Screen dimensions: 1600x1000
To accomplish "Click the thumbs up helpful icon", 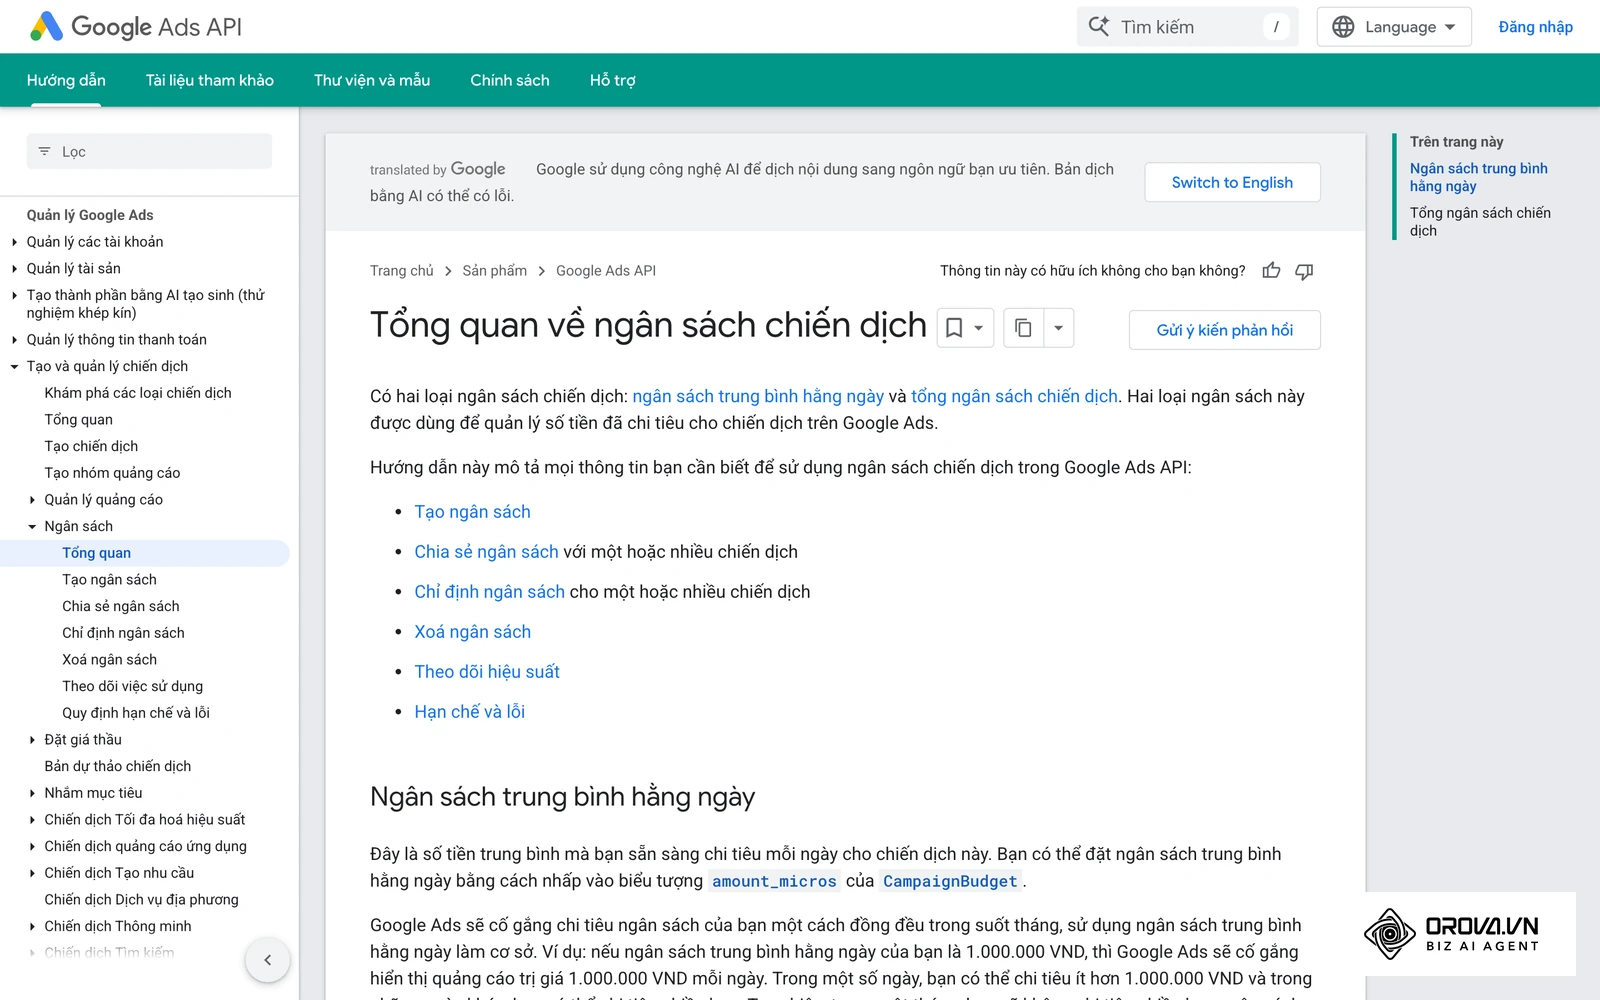I will [x=1271, y=271].
